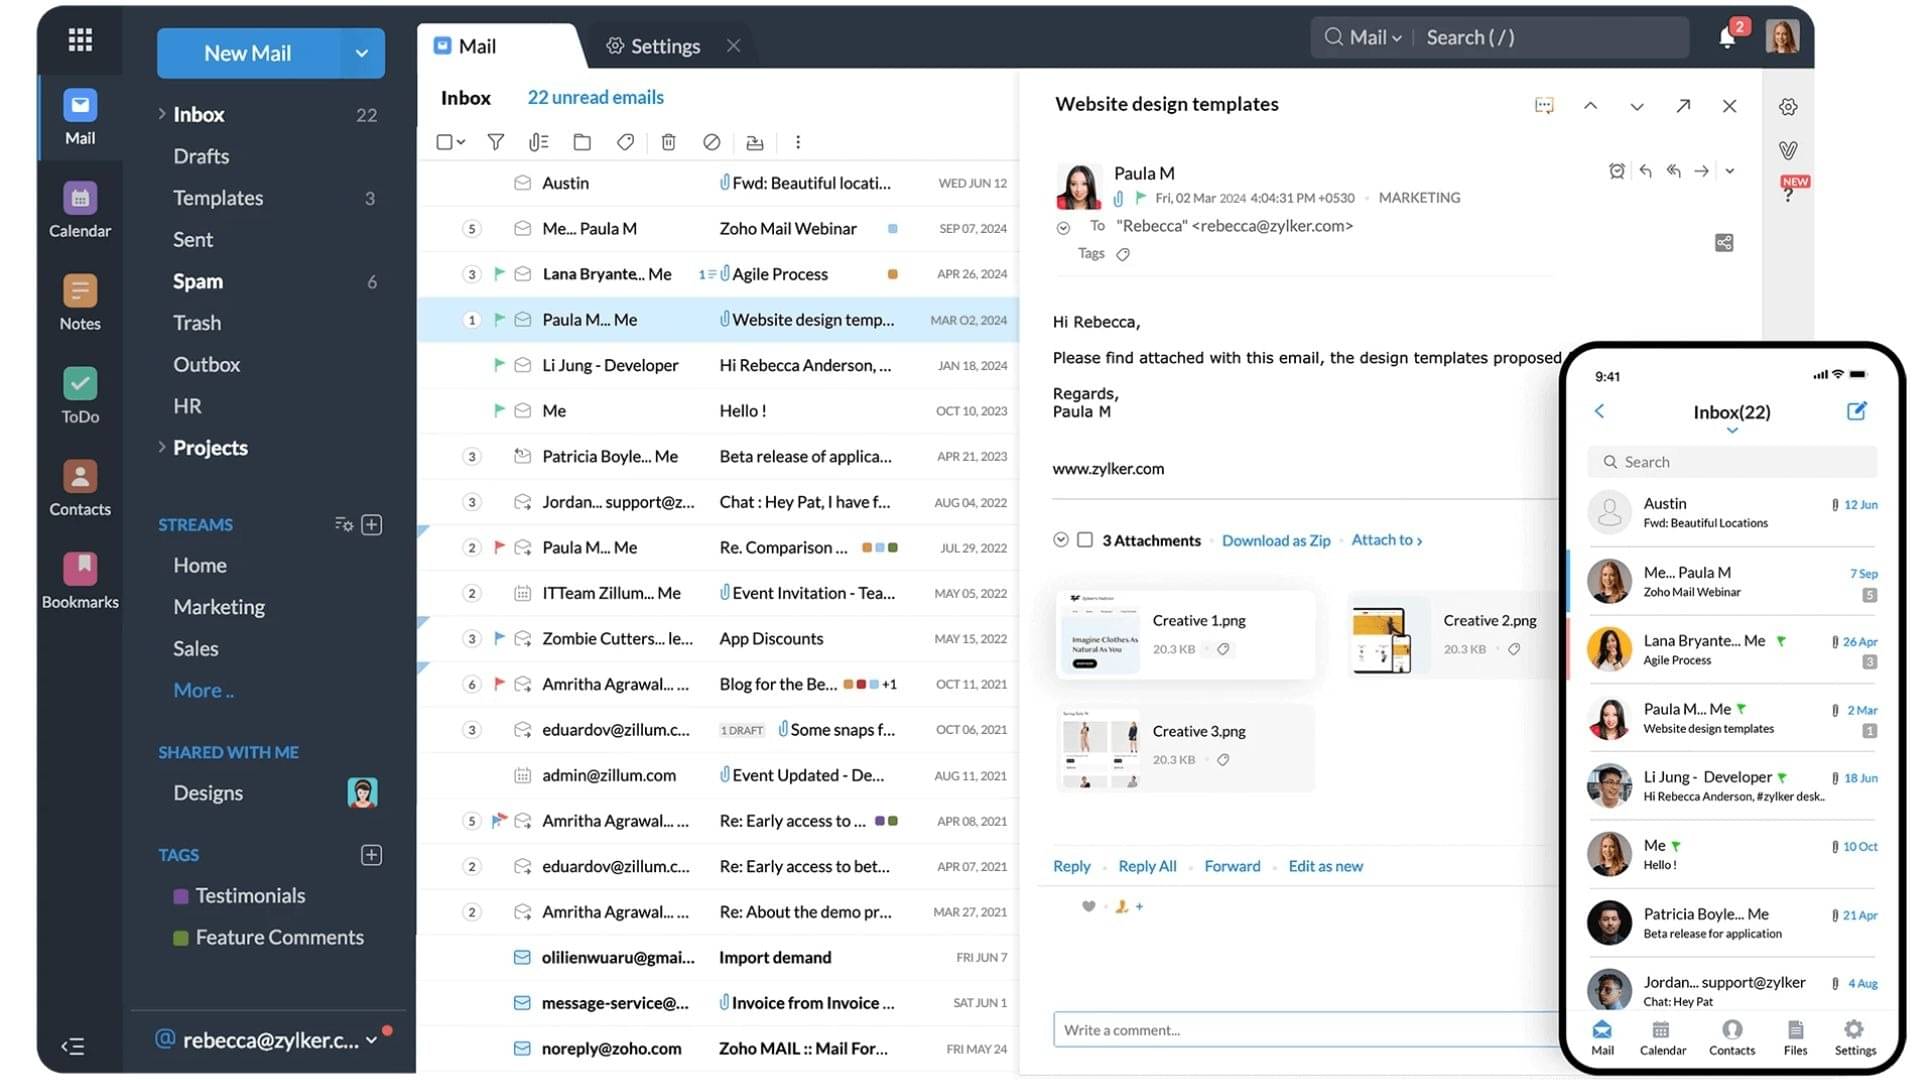This screenshot has width=1920, height=1080.
Task: Click the add new tag plus icon
Action: click(x=371, y=855)
